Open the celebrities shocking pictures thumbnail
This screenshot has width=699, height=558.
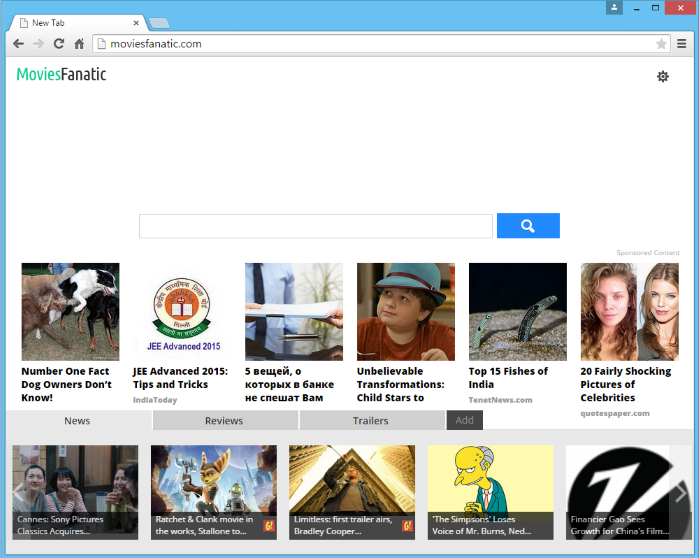pos(629,312)
